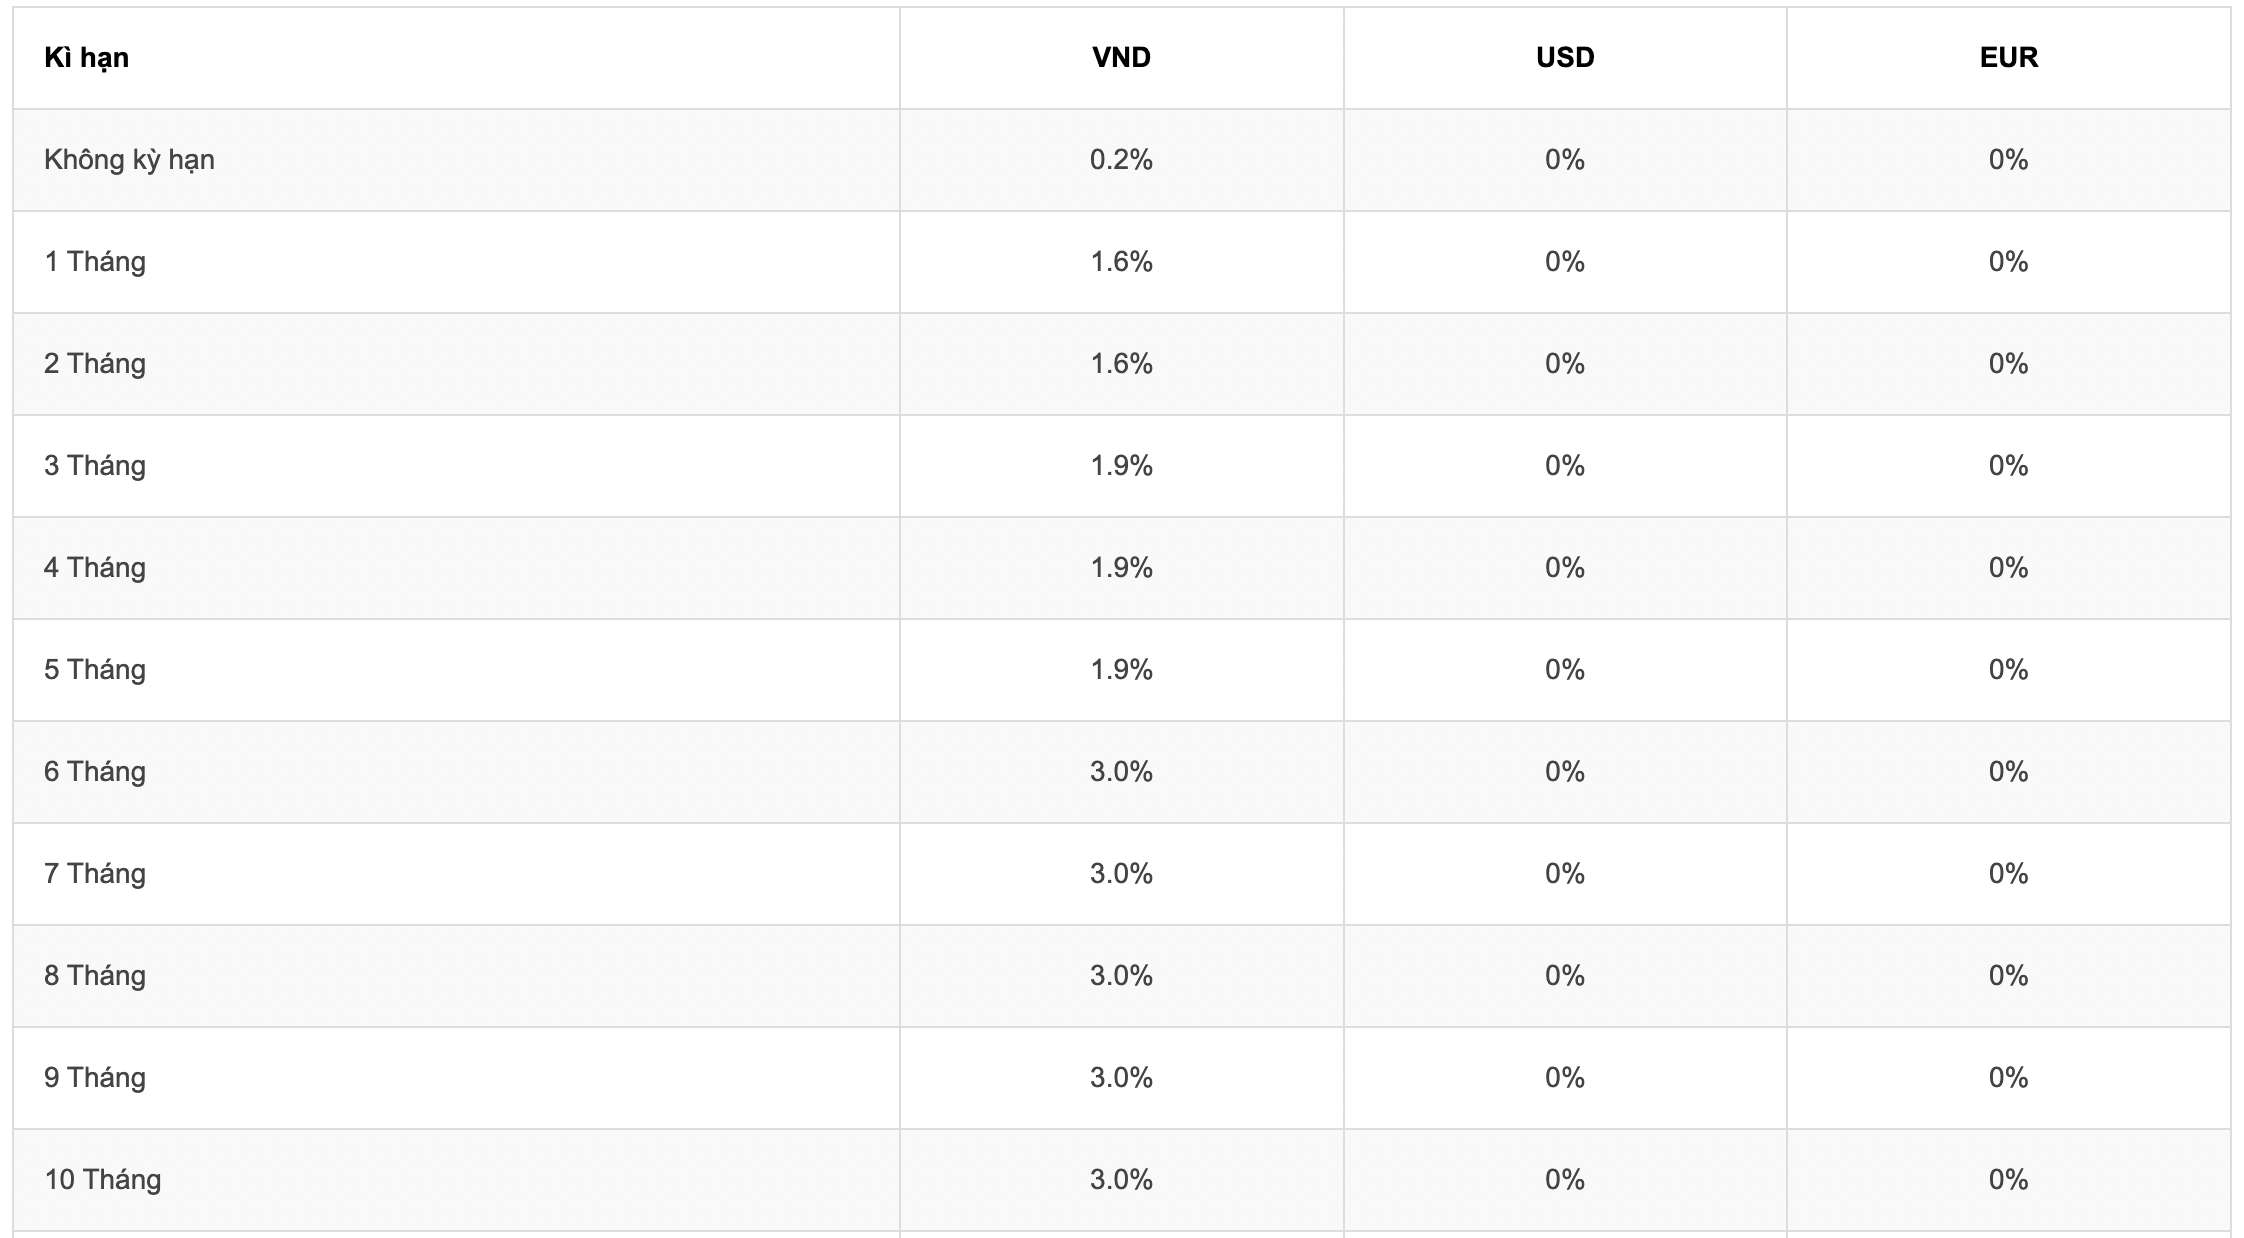Click the EUR column header
Image resolution: width=2244 pixels, height=1238 pixels.
point(2008,58)
